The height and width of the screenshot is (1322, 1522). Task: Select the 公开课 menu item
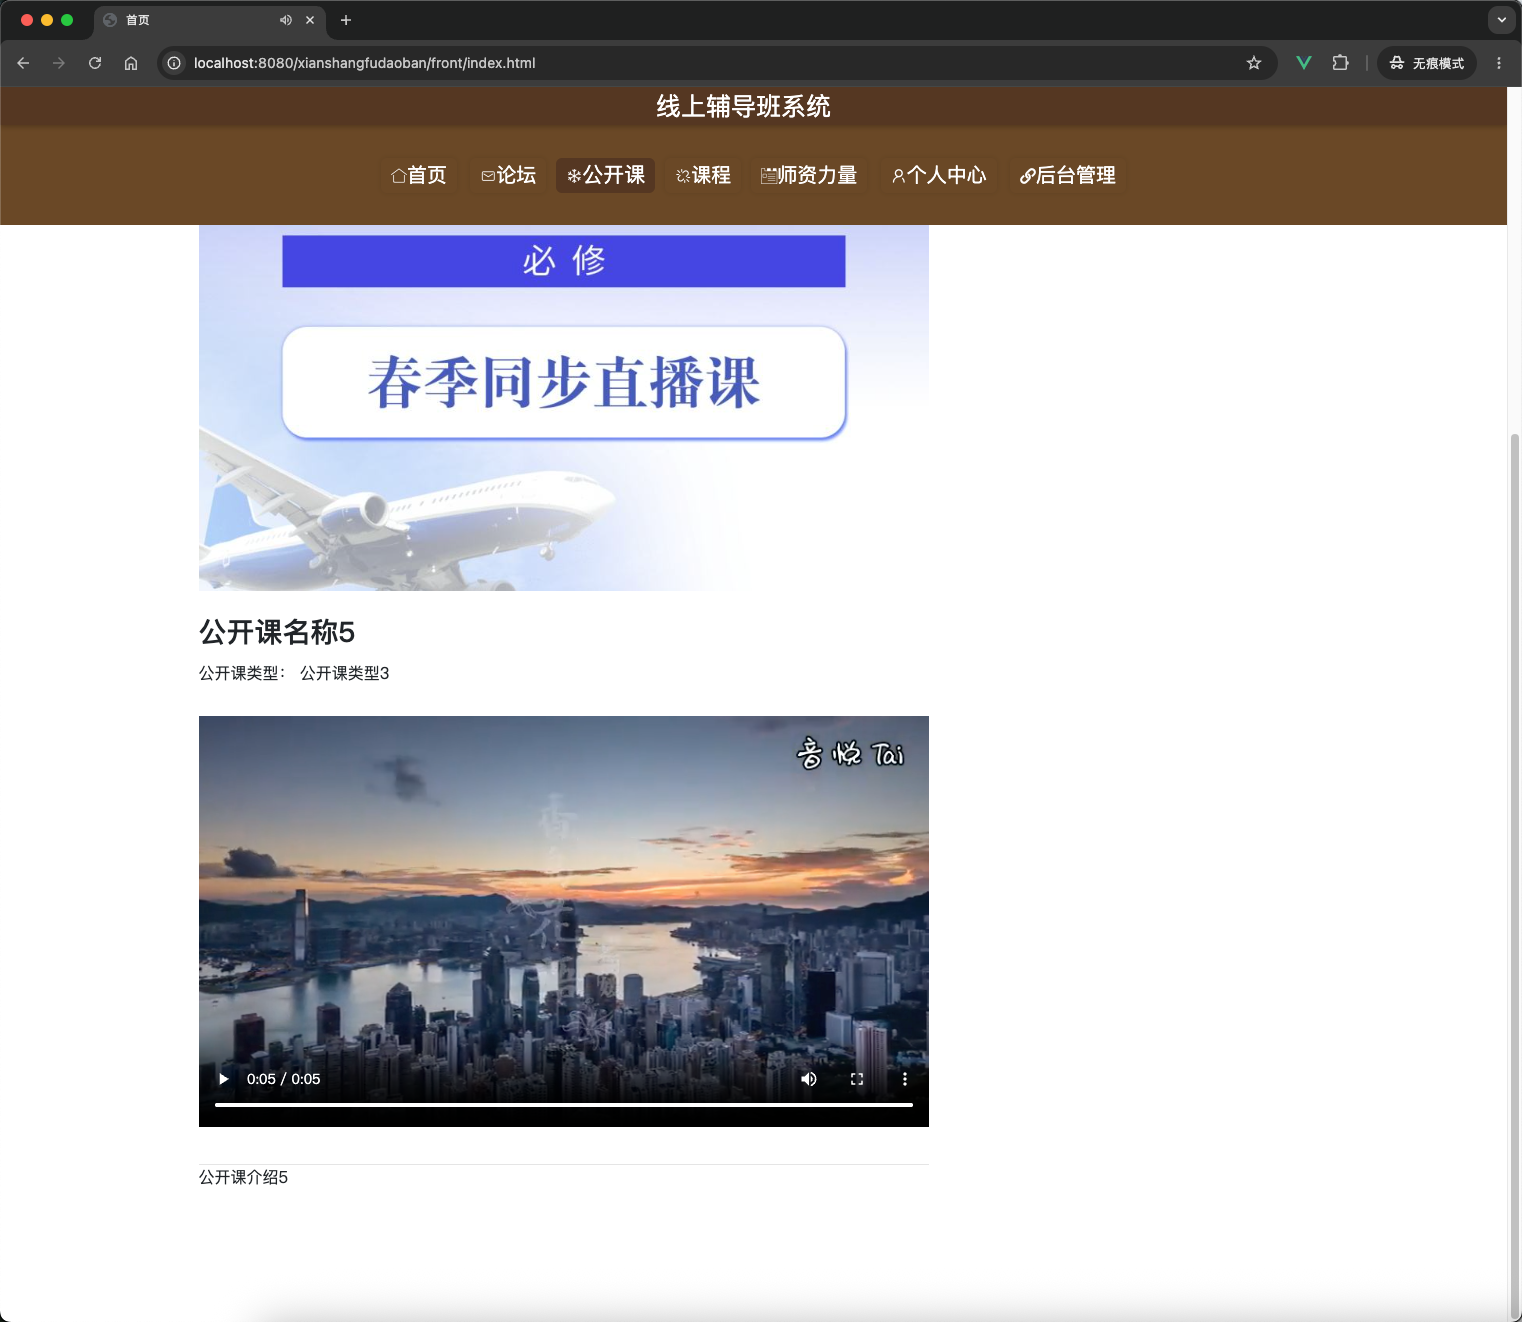coord(605,175)
